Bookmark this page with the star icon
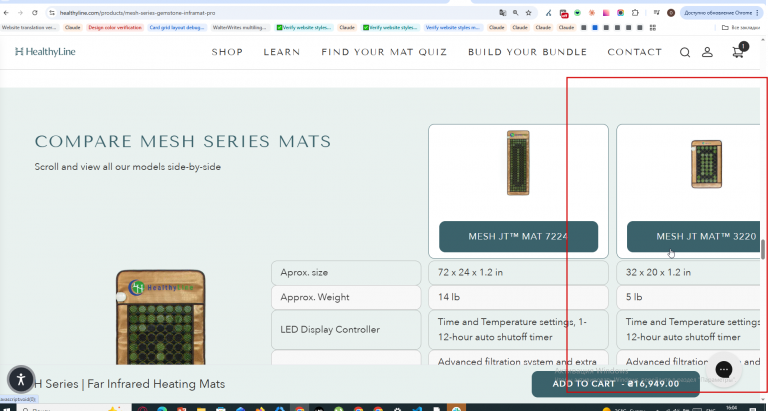The height and width of the screenshot is (411, 768). pyautogui.click(x=528, y=13)
